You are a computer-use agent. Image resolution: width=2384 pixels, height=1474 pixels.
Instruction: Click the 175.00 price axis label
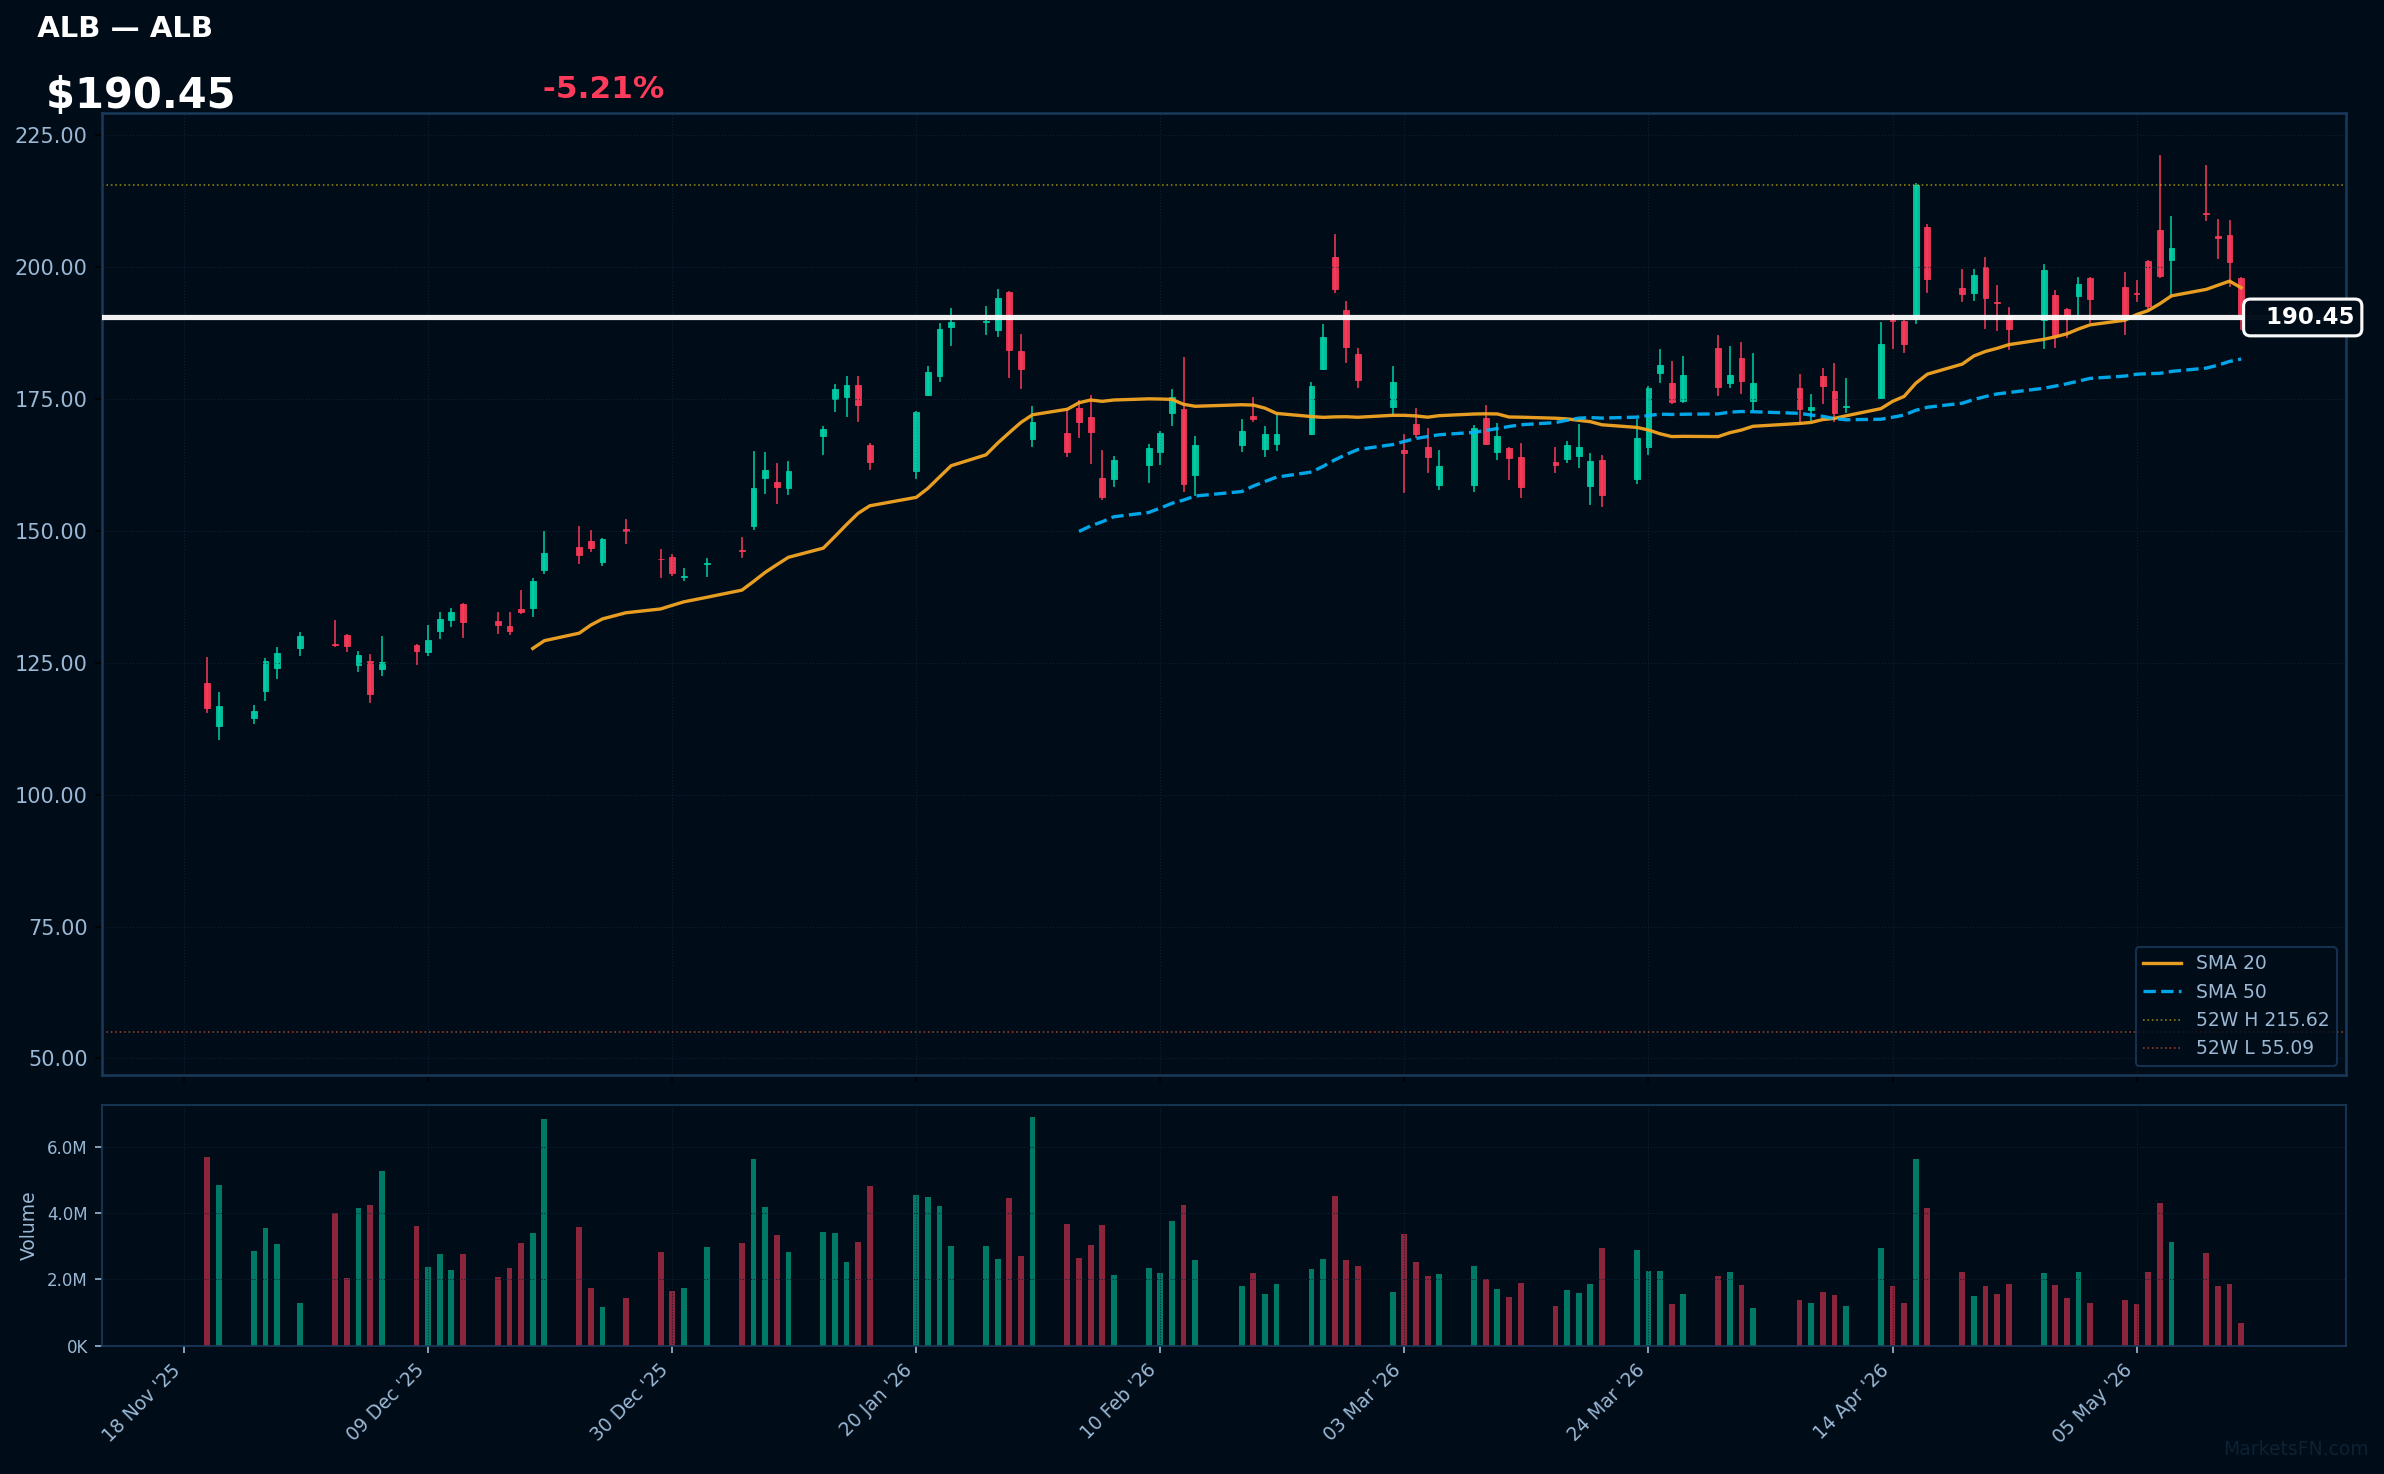51,400
